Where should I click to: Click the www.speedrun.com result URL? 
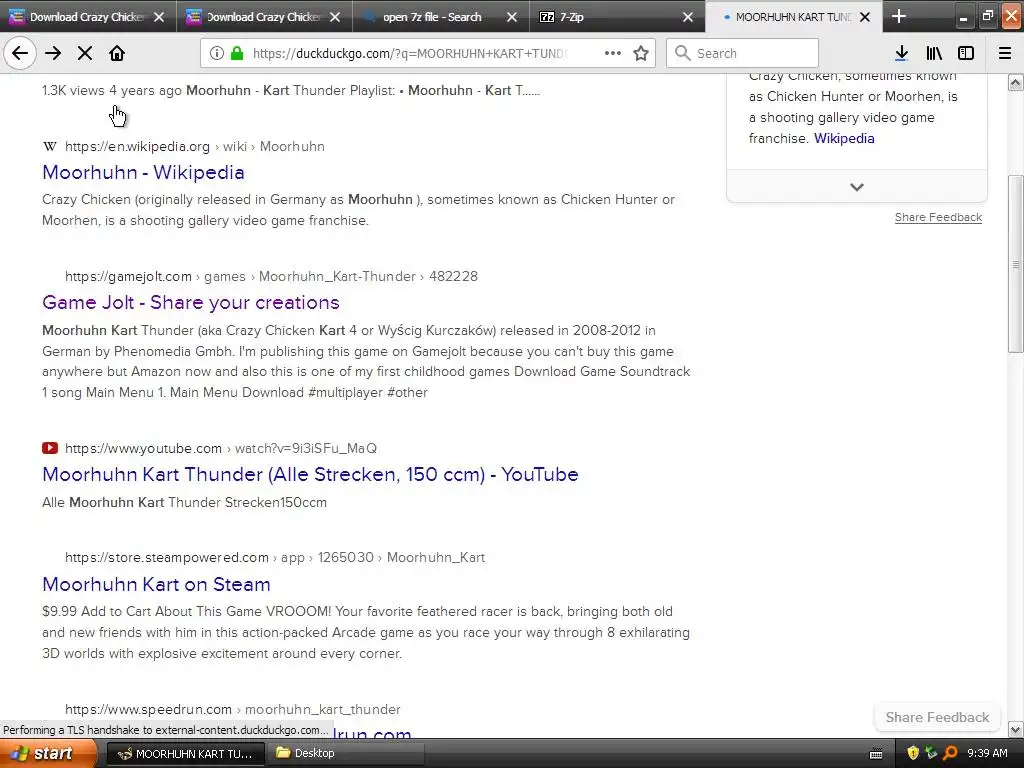click(x=232, y=709)
